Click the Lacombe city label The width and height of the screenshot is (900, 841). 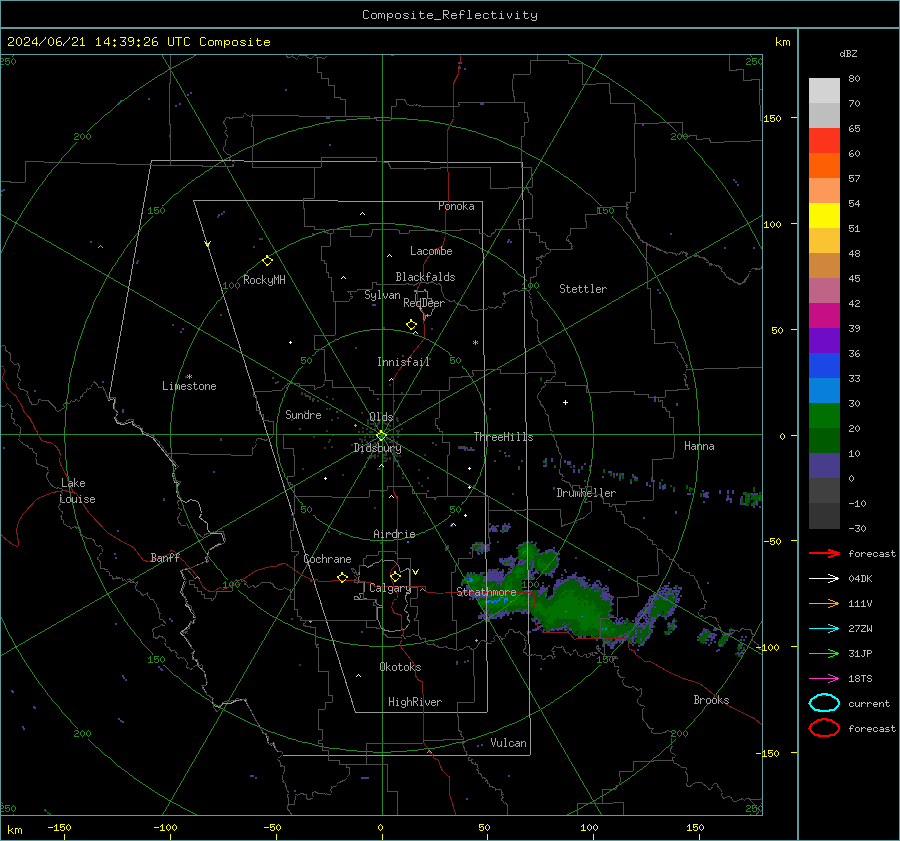coord(431,251)
